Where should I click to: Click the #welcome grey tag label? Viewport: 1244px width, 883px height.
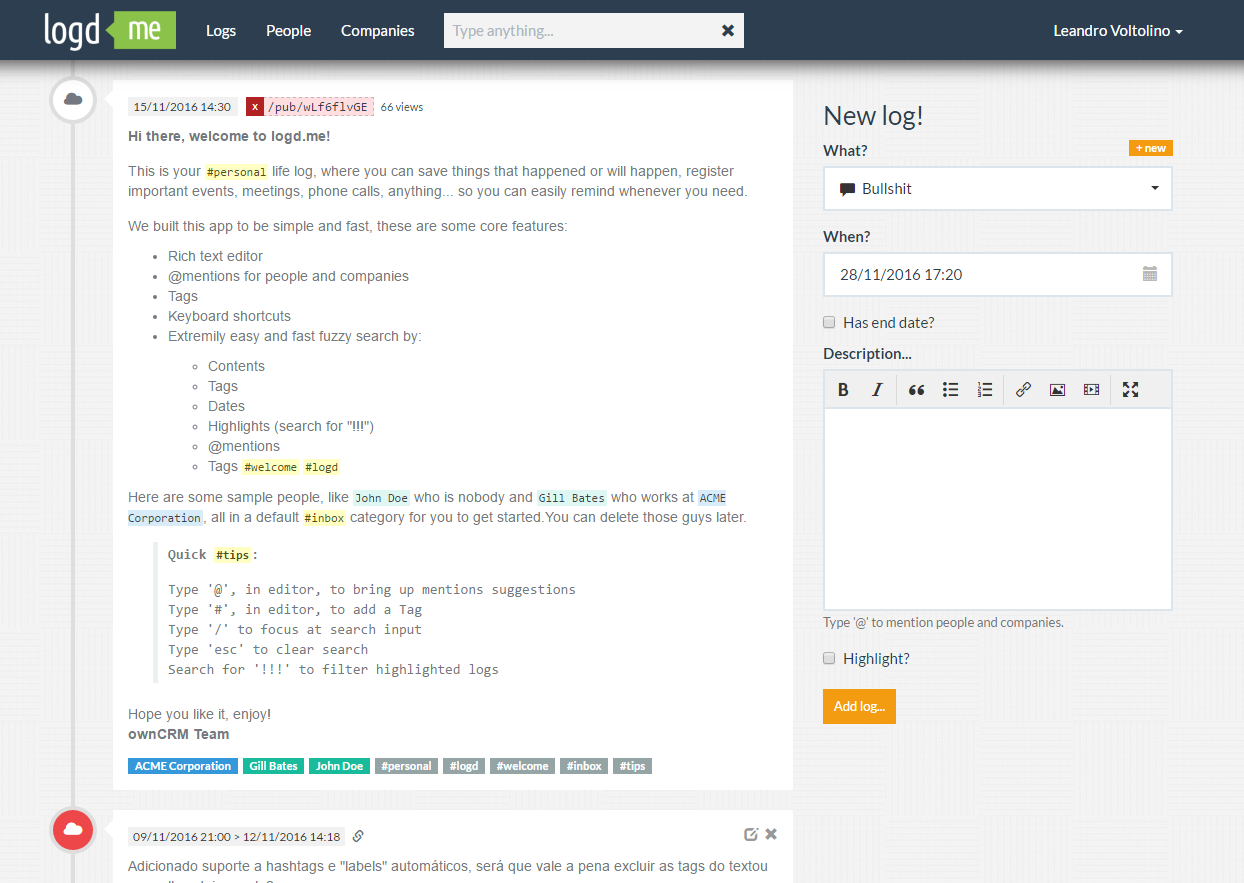click(522, 766)
